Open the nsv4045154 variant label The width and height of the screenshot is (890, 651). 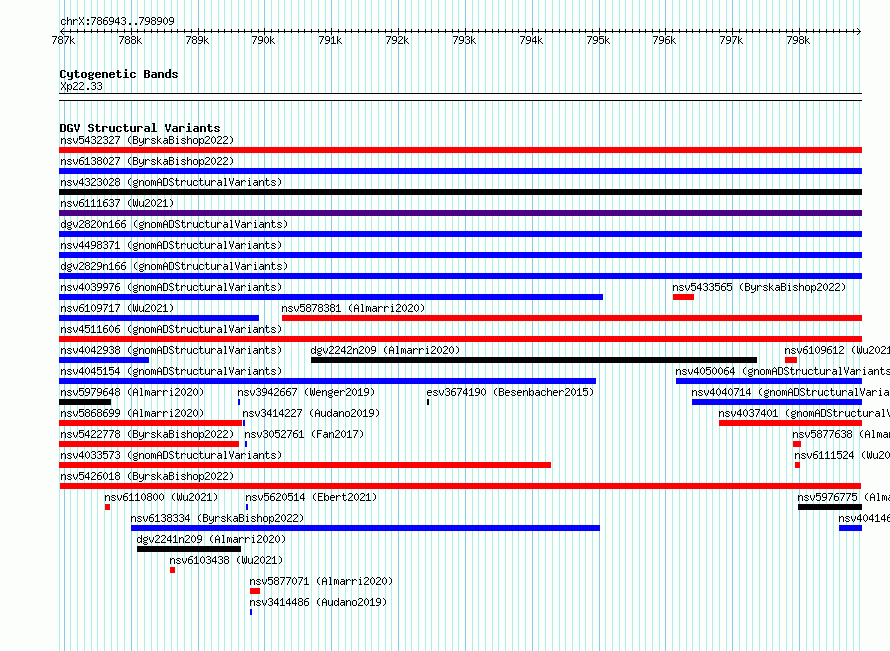click(171, 371)
